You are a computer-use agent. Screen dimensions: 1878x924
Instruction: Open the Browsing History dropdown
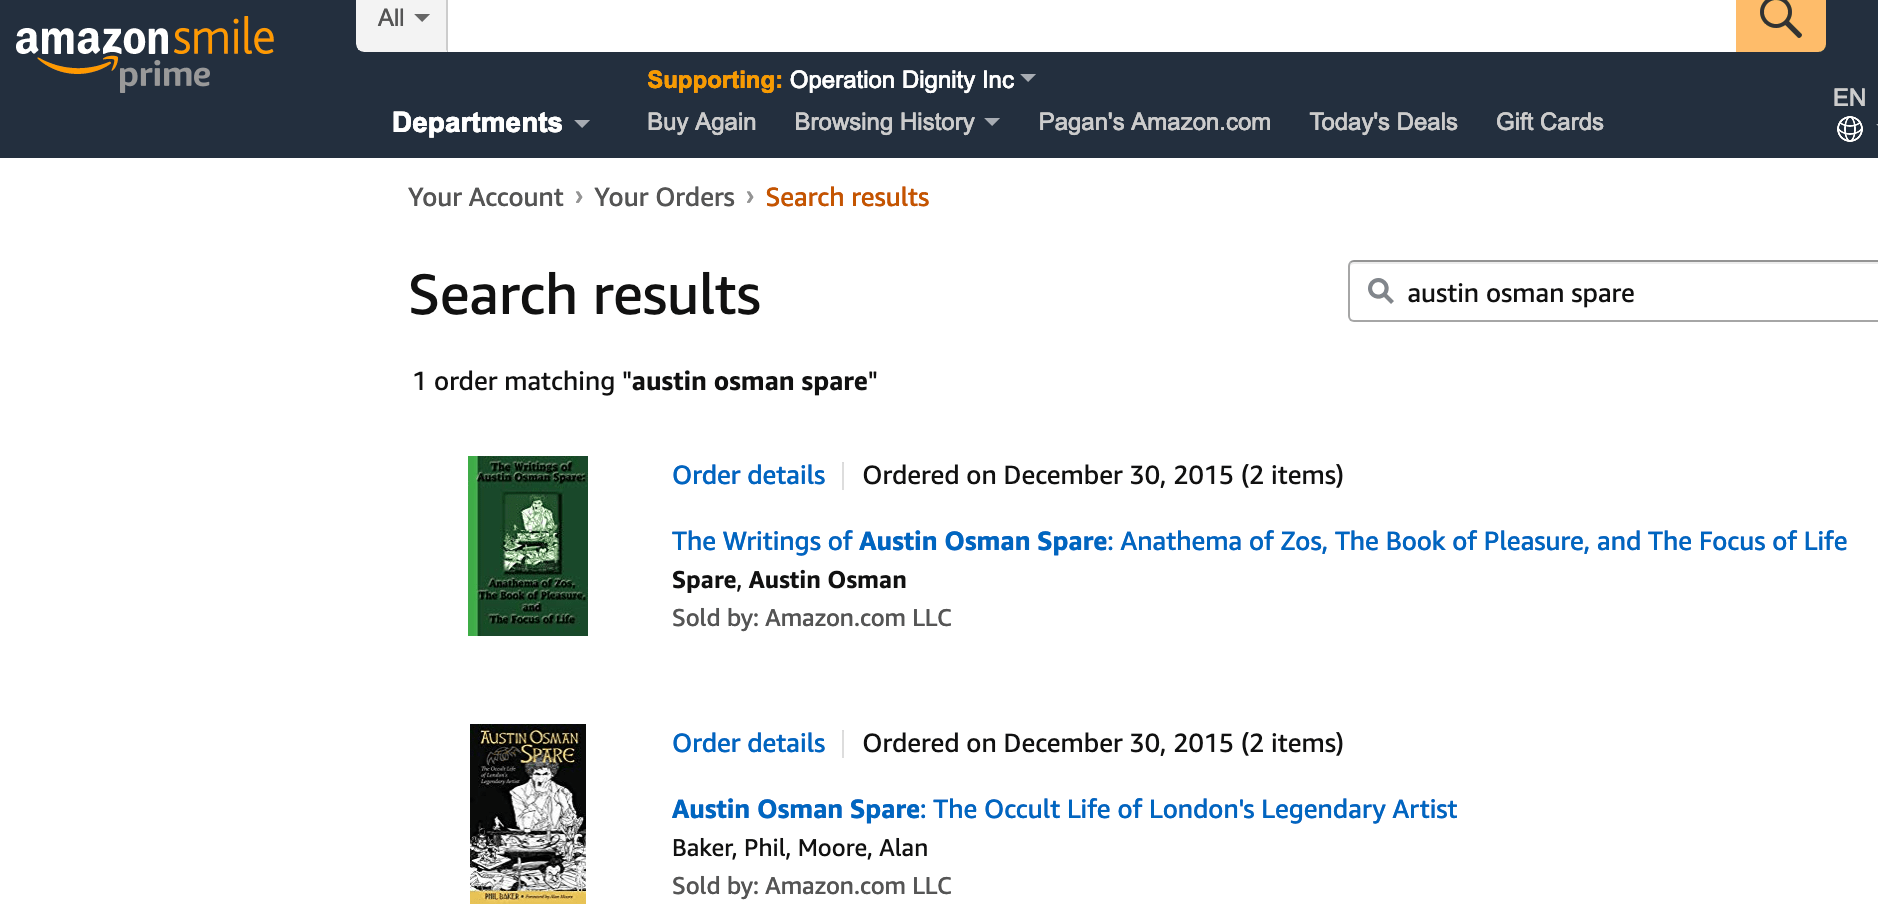[x=896, y=122]
